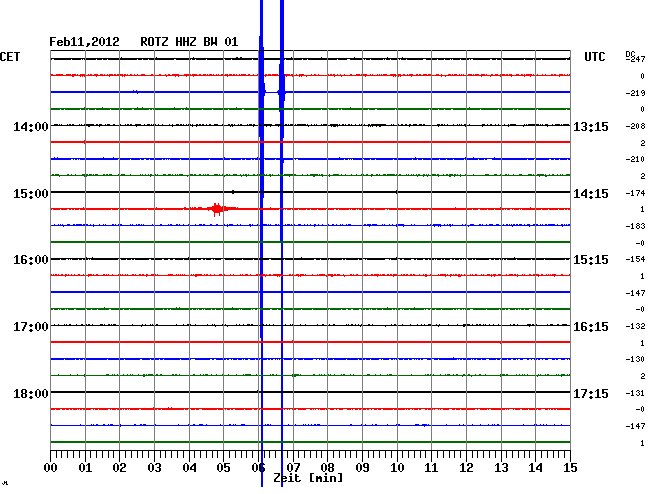Select minute axis tick label 03
Screen dimensions: 650x494
154,468
